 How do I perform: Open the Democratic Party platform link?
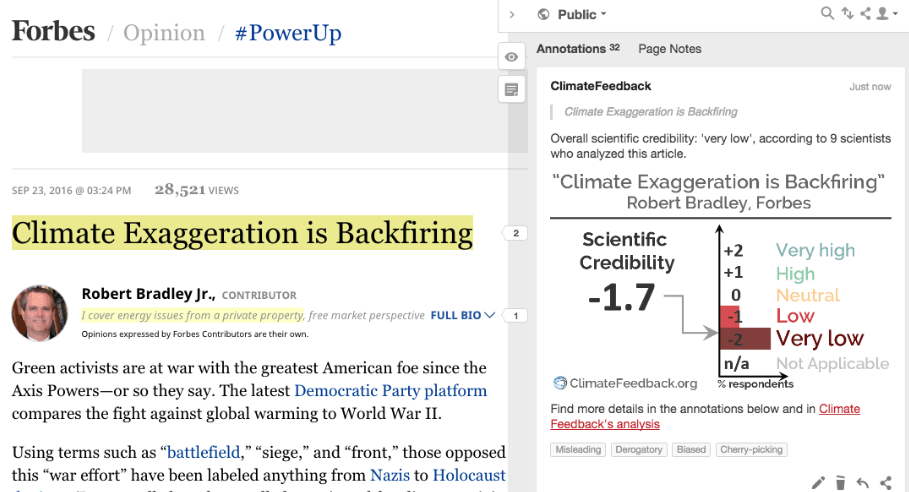click(x=391, y=391)
